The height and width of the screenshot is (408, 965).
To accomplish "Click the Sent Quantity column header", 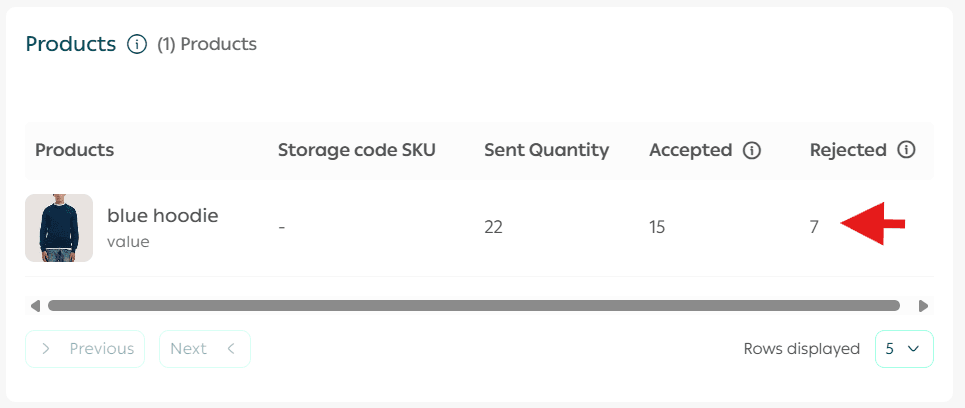I will [546, 150].
